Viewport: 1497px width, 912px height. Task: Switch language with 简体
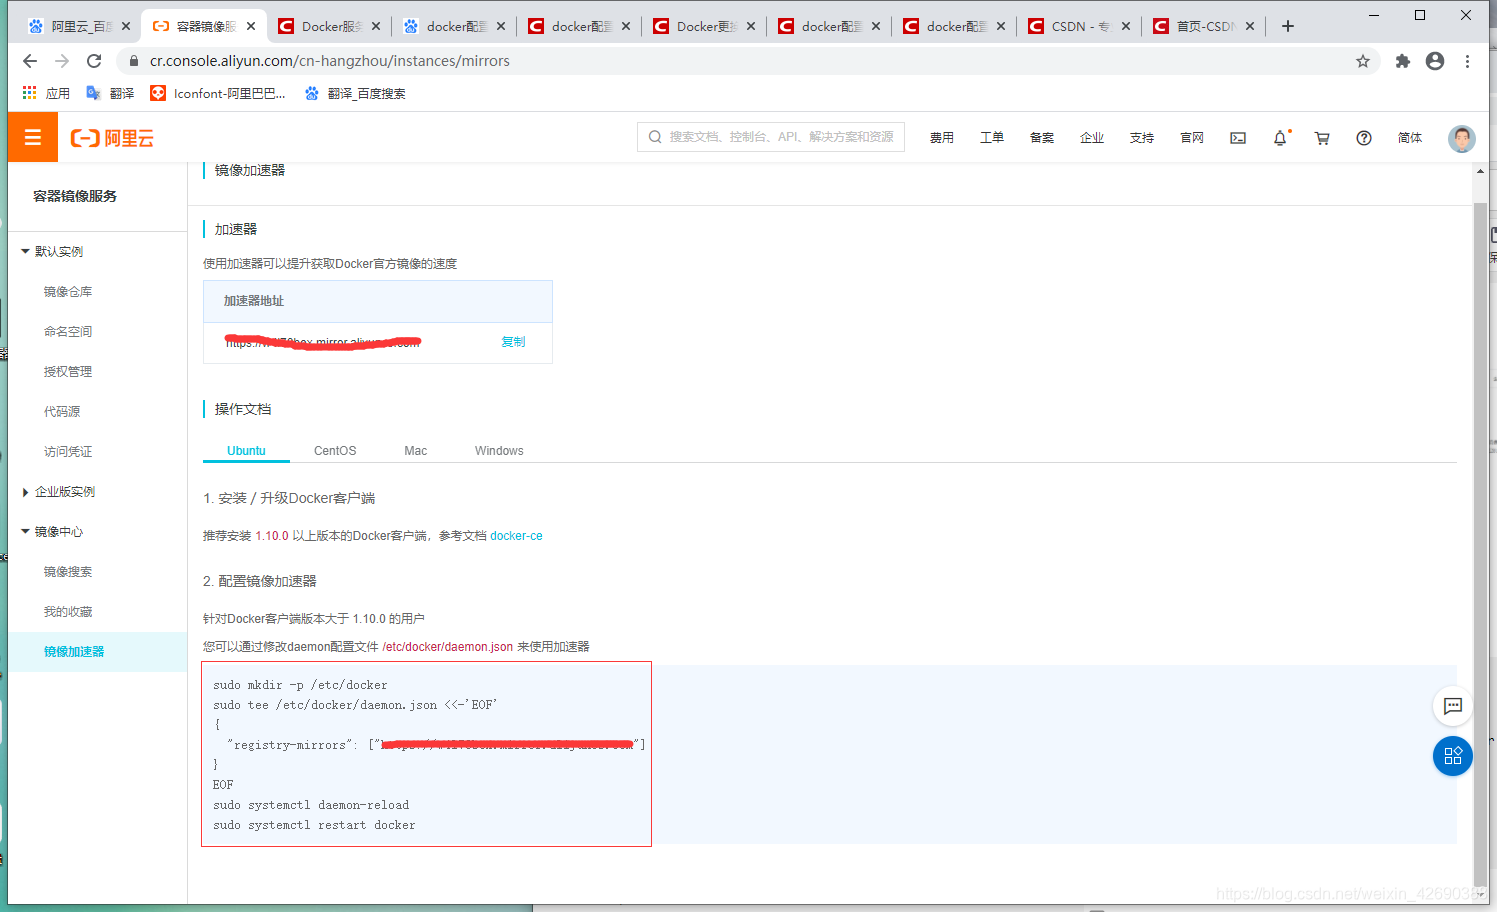(1410, 138)
